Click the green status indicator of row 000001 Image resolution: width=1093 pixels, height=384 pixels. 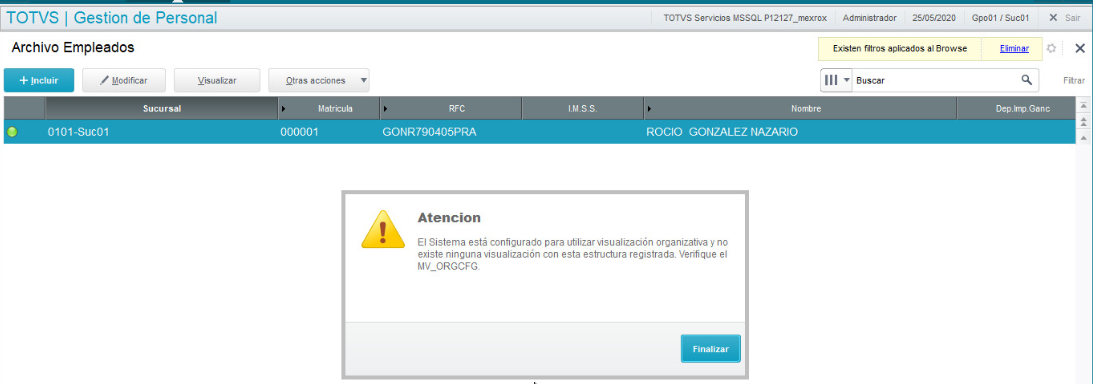12,132
